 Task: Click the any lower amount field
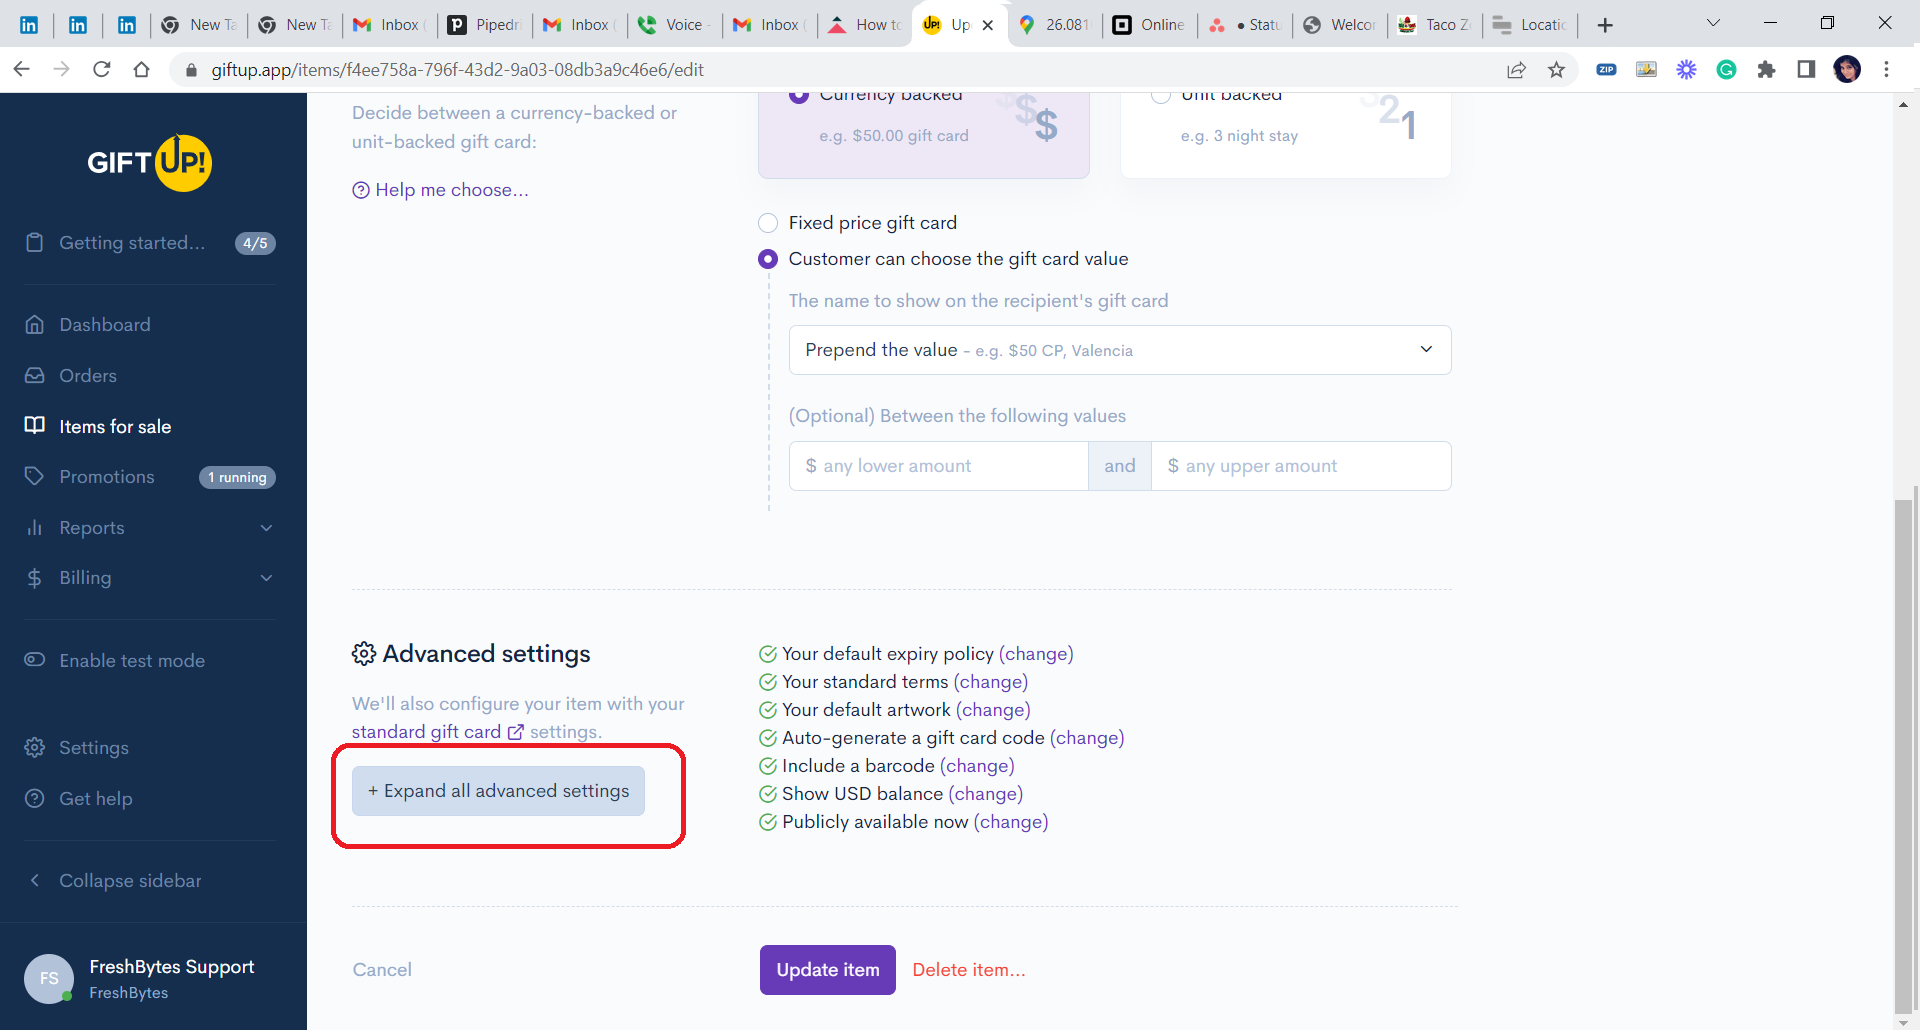(x=938, y=466)
